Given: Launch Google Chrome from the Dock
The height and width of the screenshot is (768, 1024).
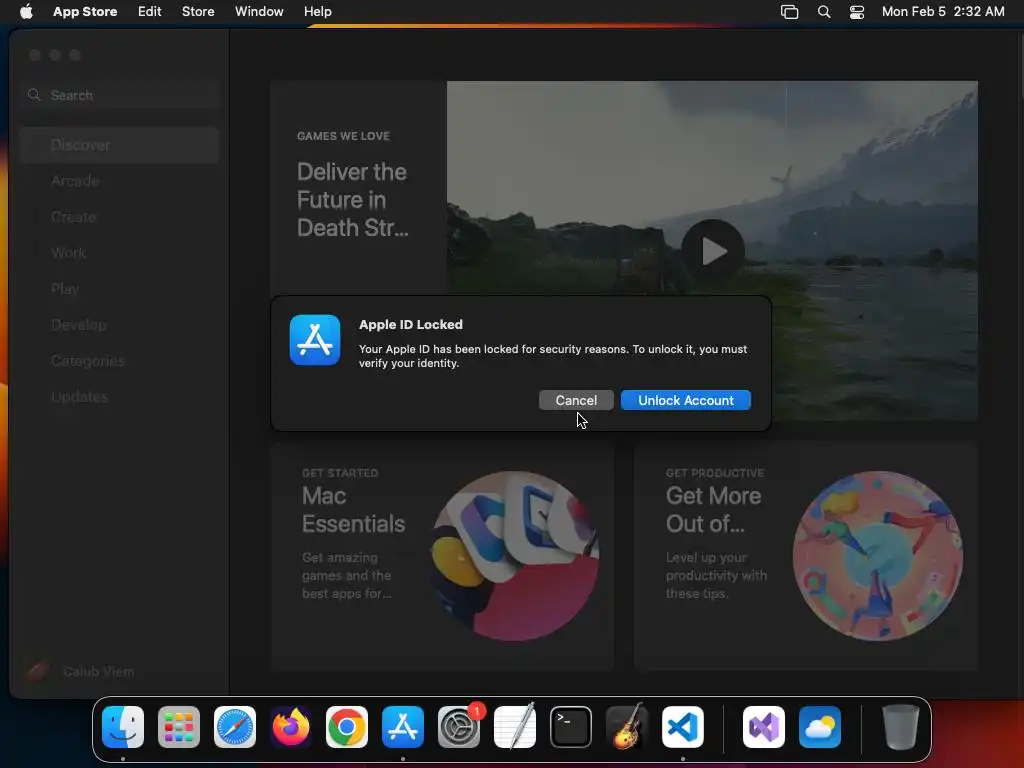Looking at the screenshot, I should coord(347,727).
